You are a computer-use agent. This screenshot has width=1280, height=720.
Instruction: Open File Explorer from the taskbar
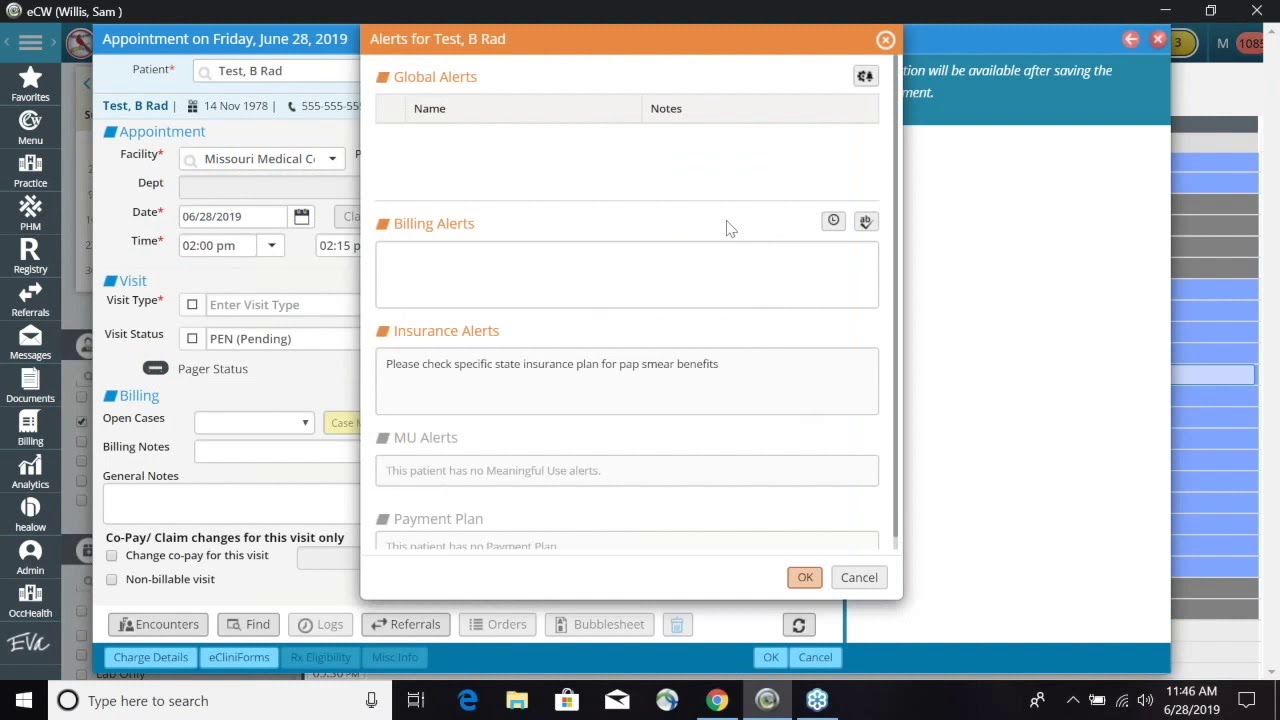click(x=517, y=700)
